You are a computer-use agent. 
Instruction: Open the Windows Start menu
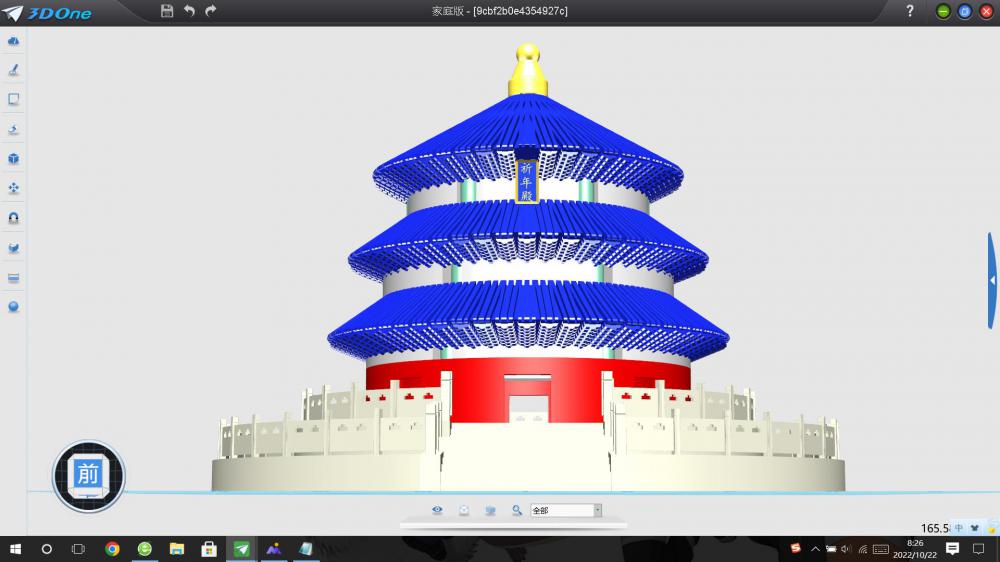[15, 549]
